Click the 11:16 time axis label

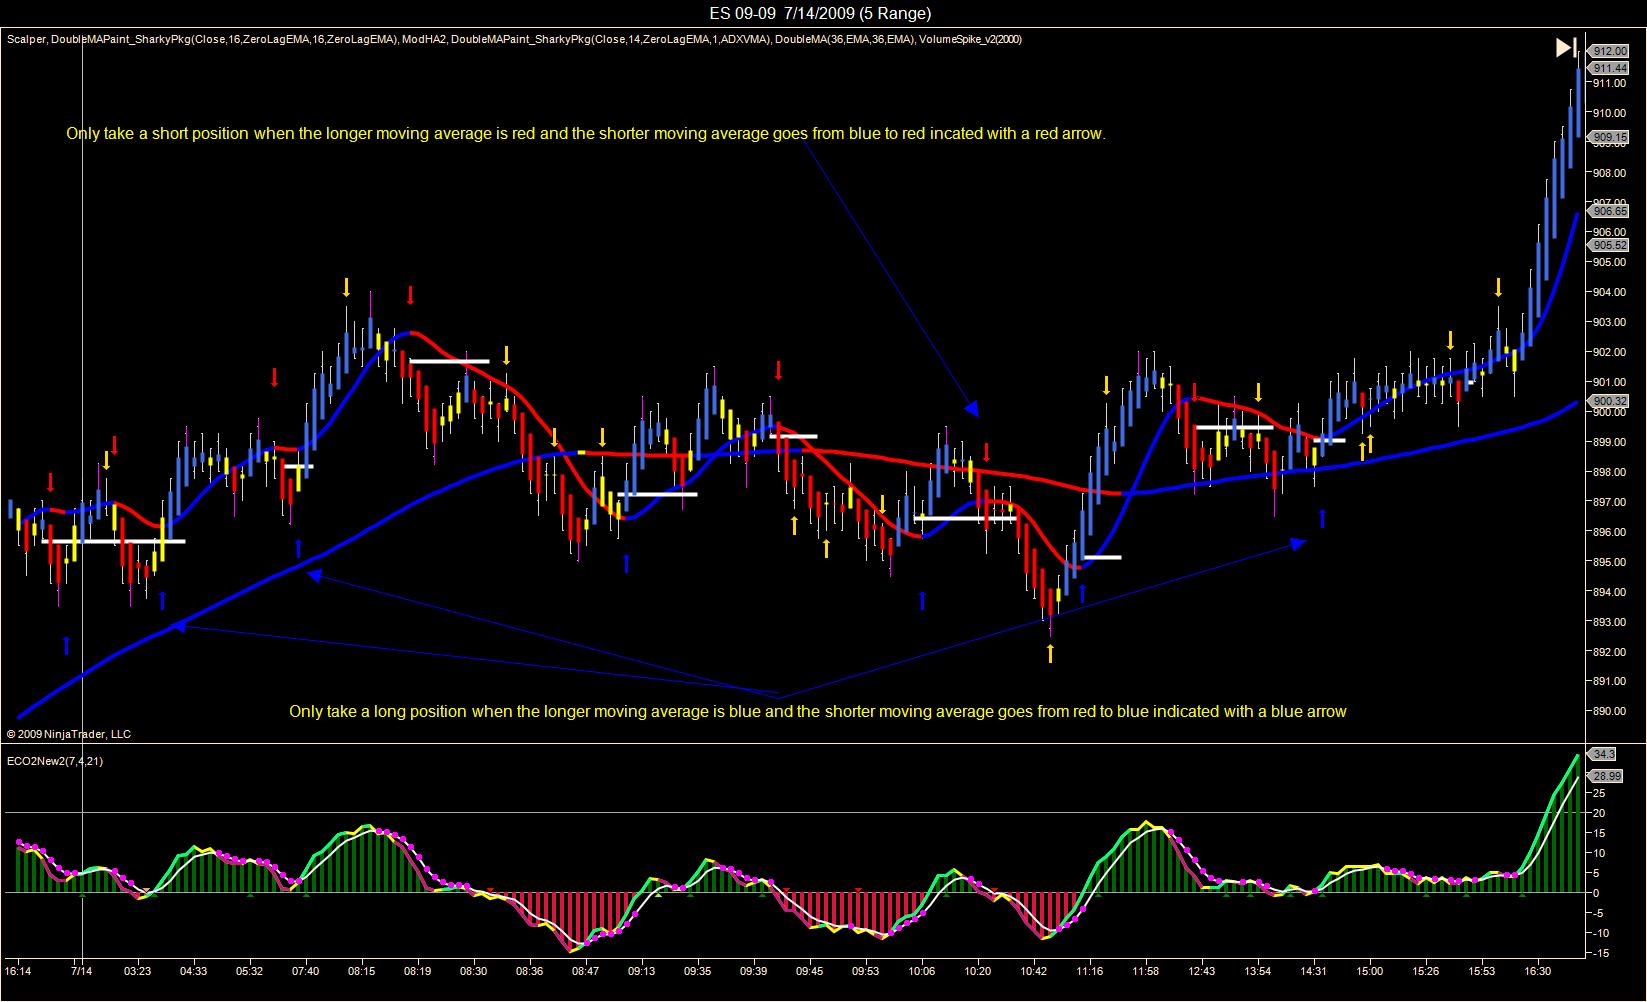[1090, 971]
